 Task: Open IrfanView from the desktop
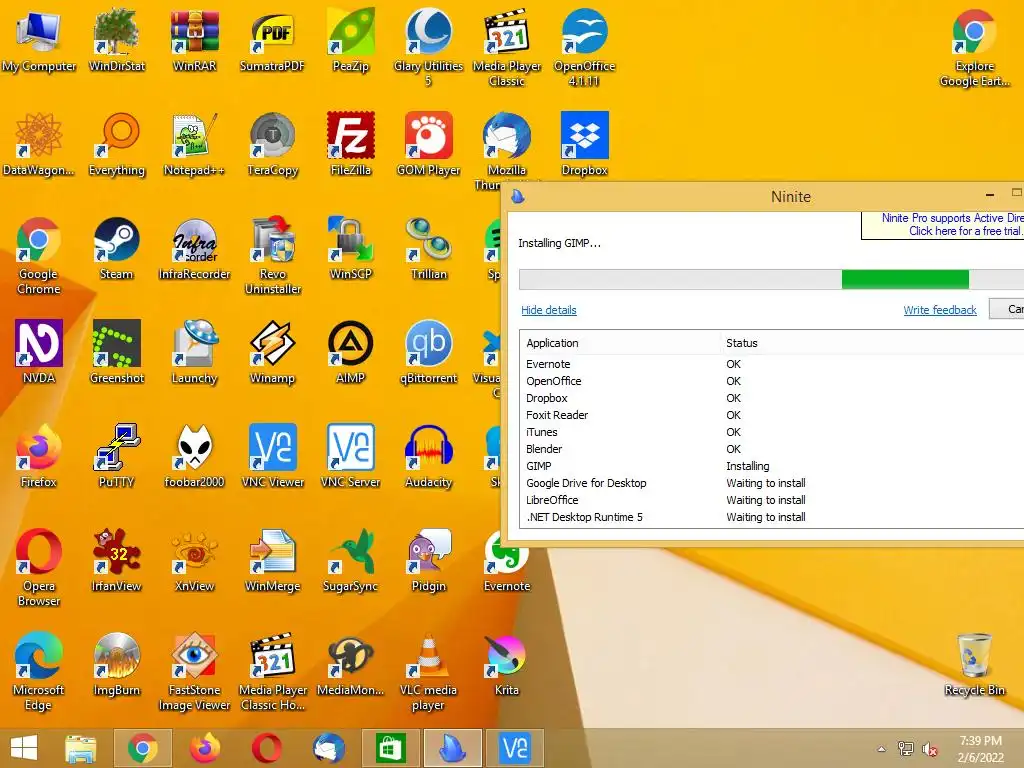(x=116, y=560)
